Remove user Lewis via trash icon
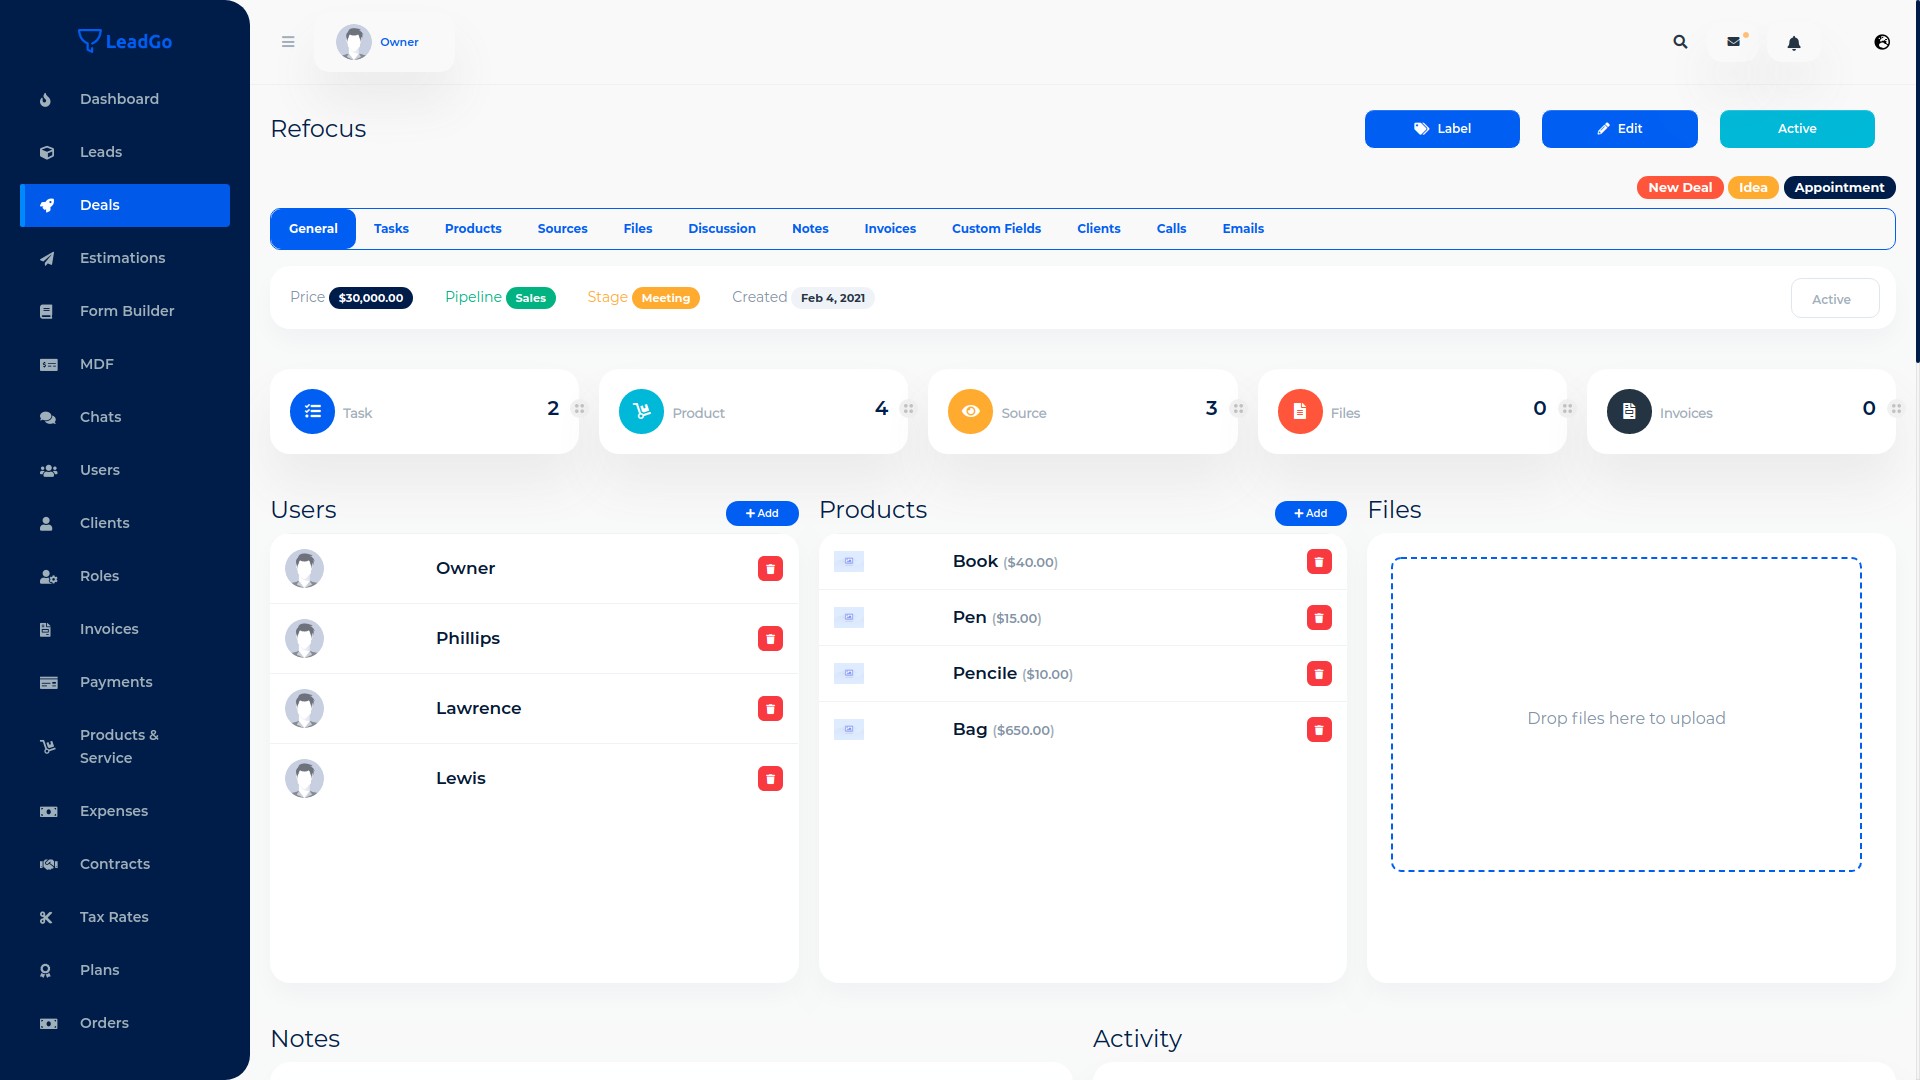Viewport: 1920px width, 1080px height. point(770,779)
